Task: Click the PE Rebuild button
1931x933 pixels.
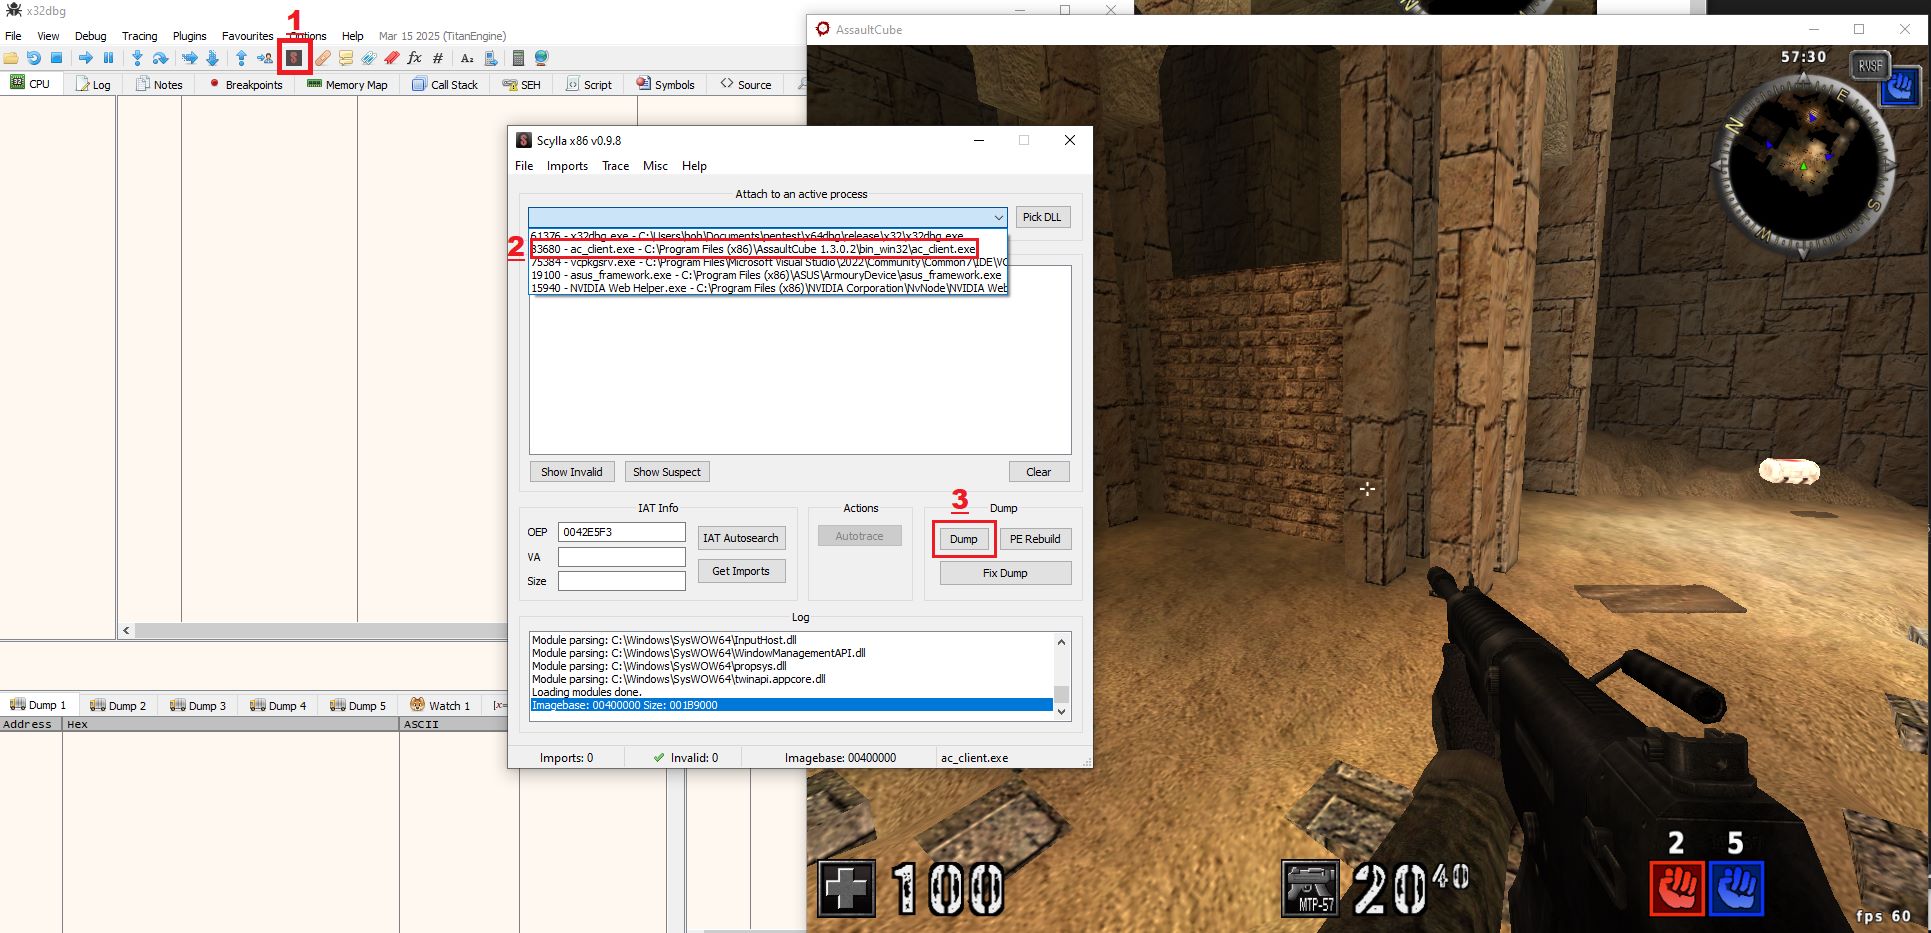Action: click(x=1035, y=539)
